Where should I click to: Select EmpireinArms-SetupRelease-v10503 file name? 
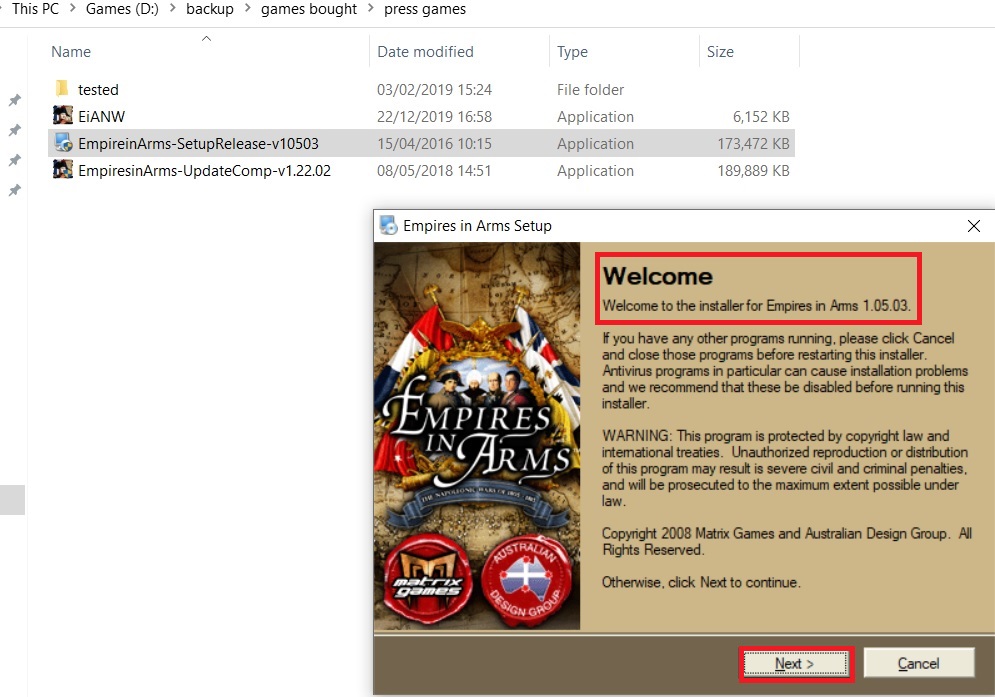click(x=199, y=143)
